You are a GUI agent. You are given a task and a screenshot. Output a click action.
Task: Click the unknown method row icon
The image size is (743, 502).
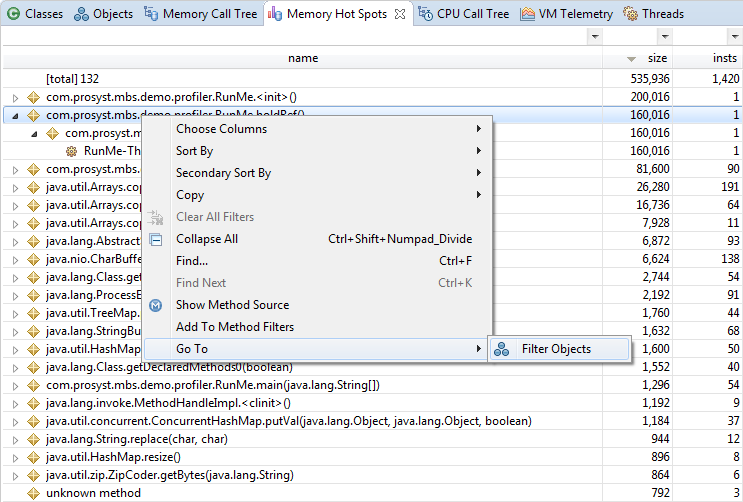pyautogui.click(x=32, y=493)
